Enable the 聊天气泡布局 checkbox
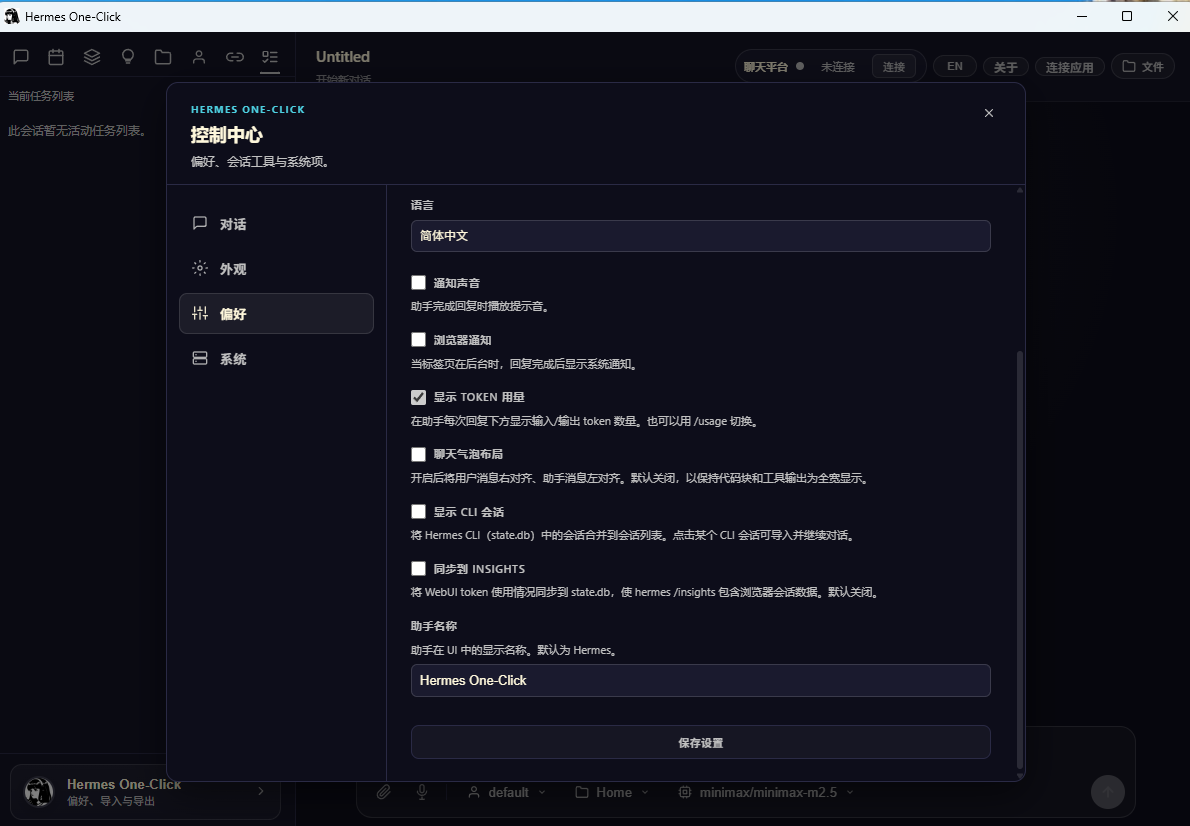 point(418,454)
